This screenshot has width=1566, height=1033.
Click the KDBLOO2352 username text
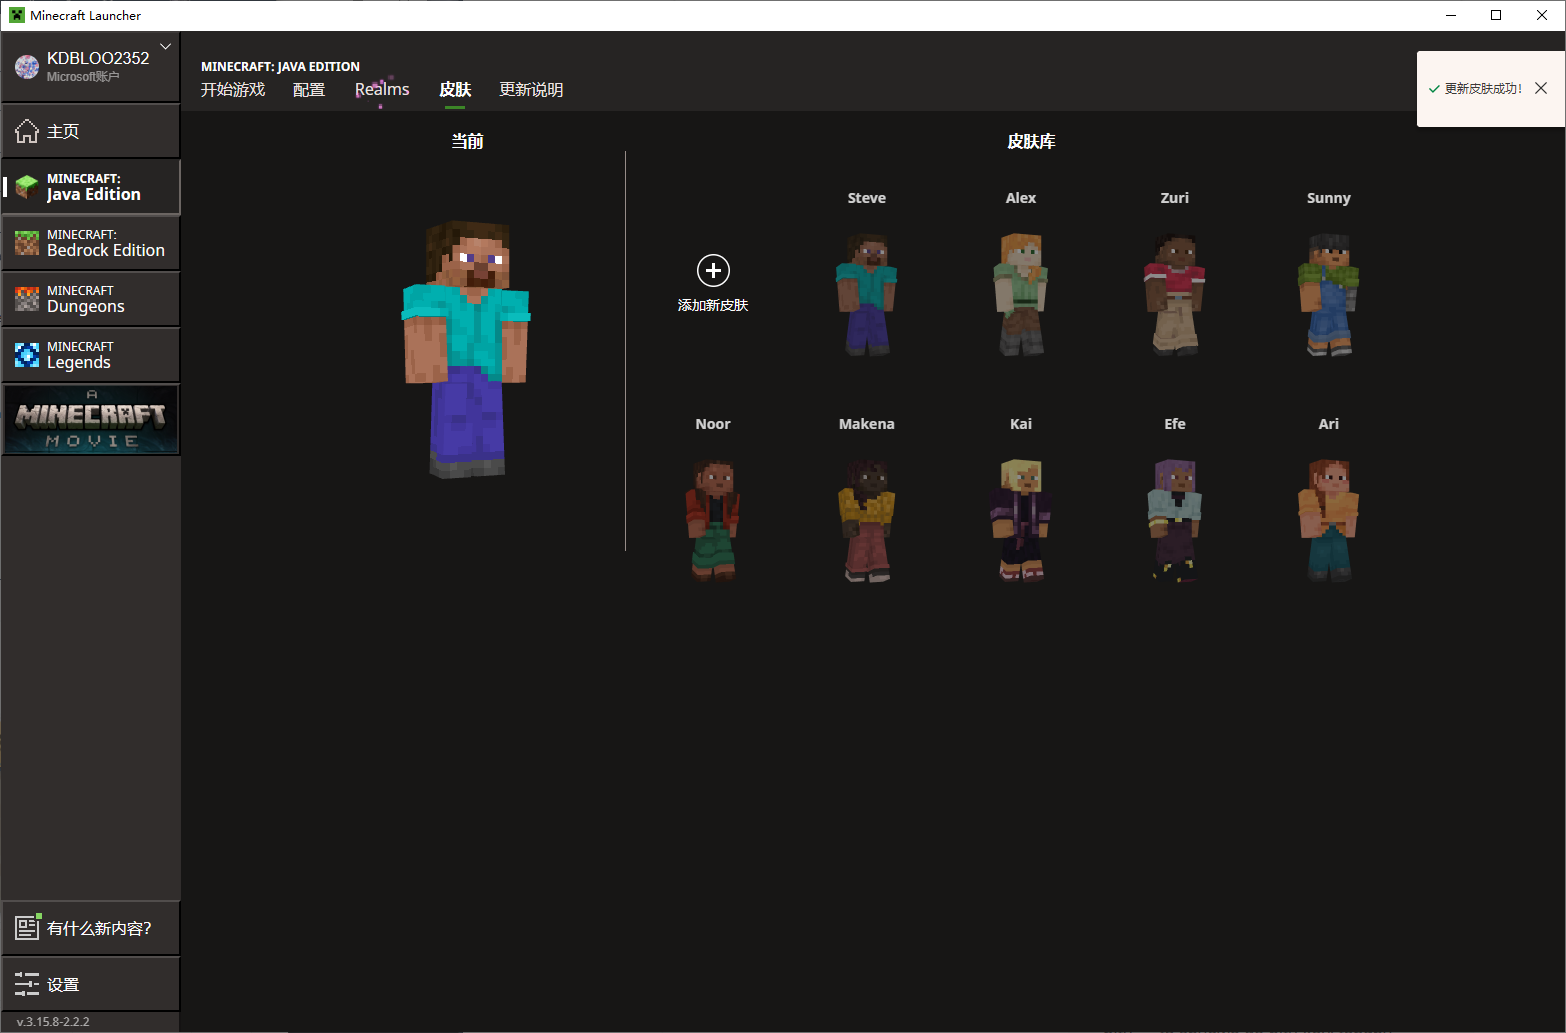pyautogui.click(x=98, y=58)
